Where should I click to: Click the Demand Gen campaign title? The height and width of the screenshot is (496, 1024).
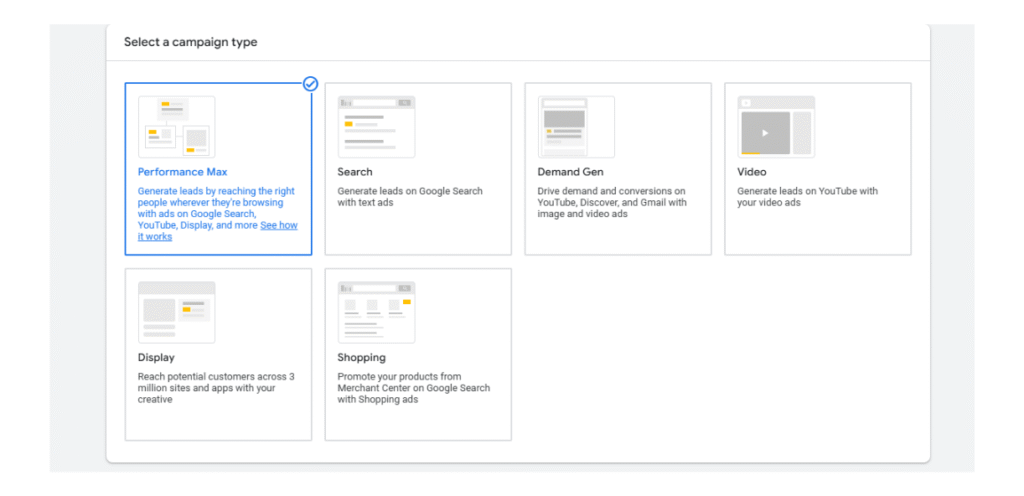tap(570, 172)
